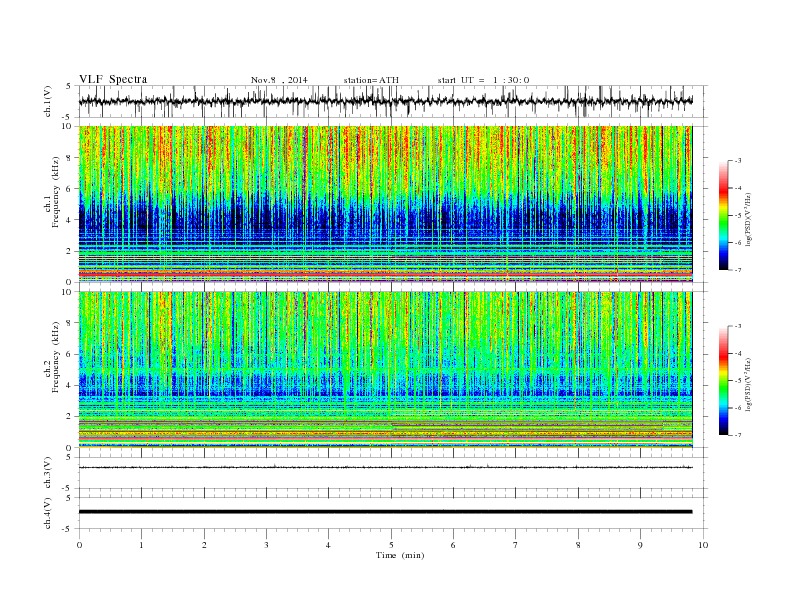Select the date 'Nov.8 , 2014' text
This screenshot has width=792, height=612.
click(279, 80)
